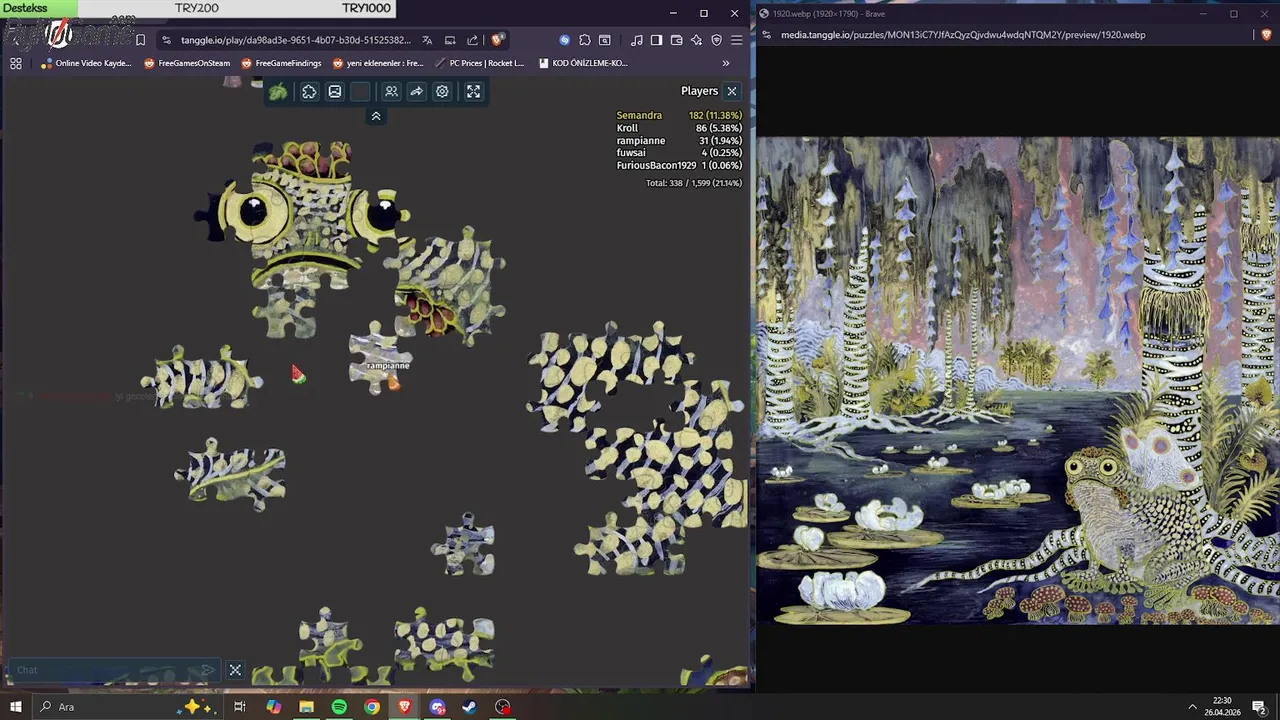Open Spotify from taskbar
This screenshot has width=1280, height=720.
pyautogui.click(x=339, y=707)
